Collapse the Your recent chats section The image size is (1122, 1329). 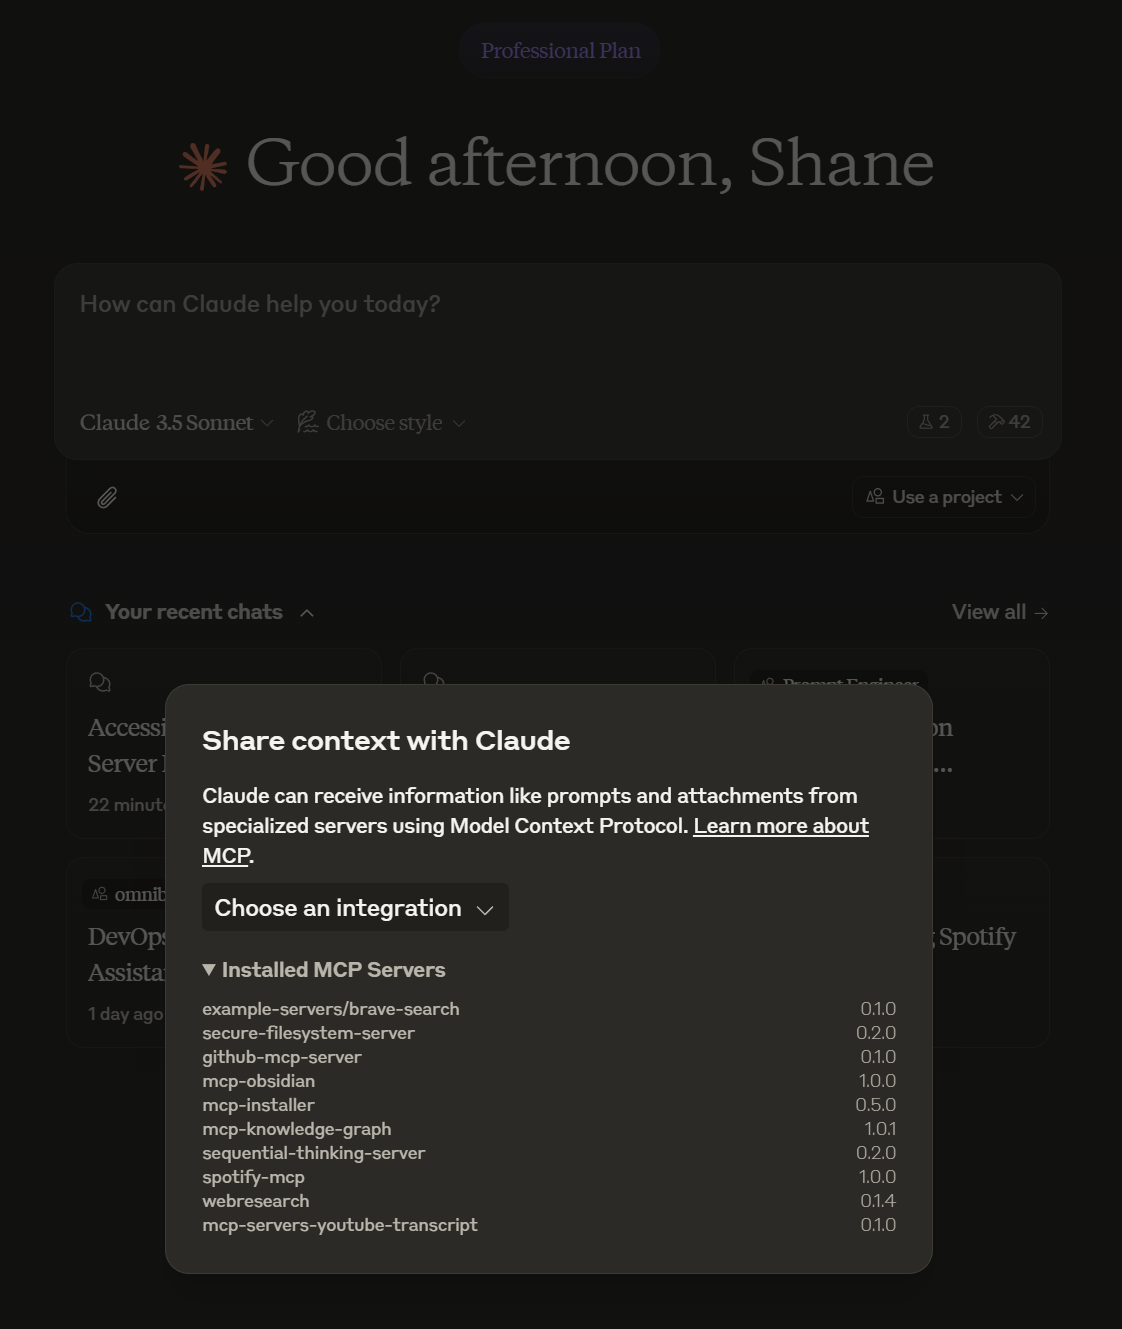[307, 613]
